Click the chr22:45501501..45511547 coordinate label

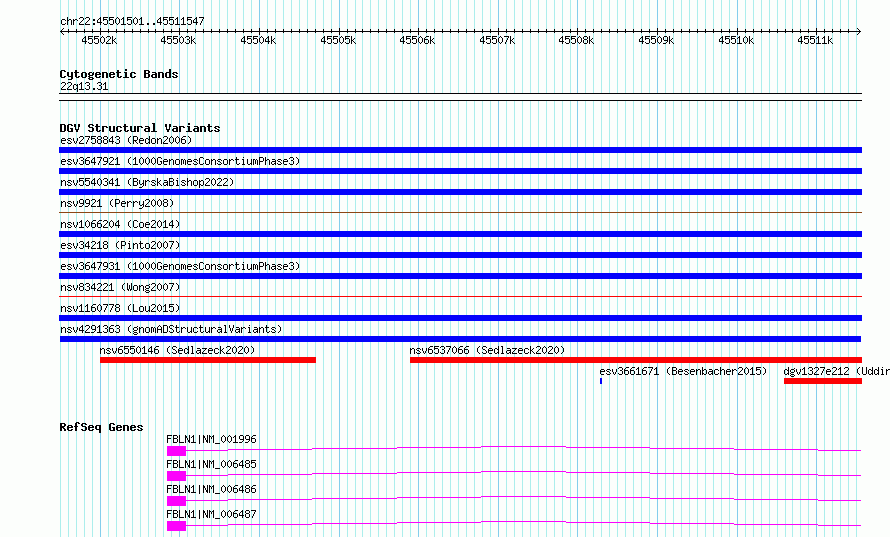point(132,21)
